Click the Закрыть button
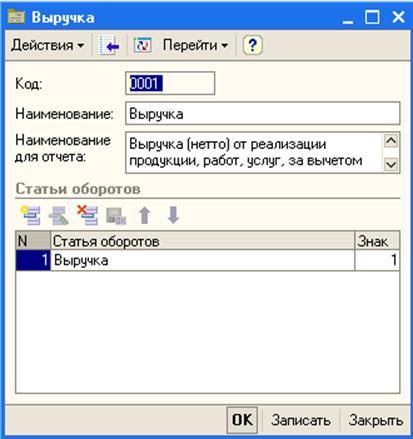Screen dimensions: 413x439 click(x=376, y=420)
